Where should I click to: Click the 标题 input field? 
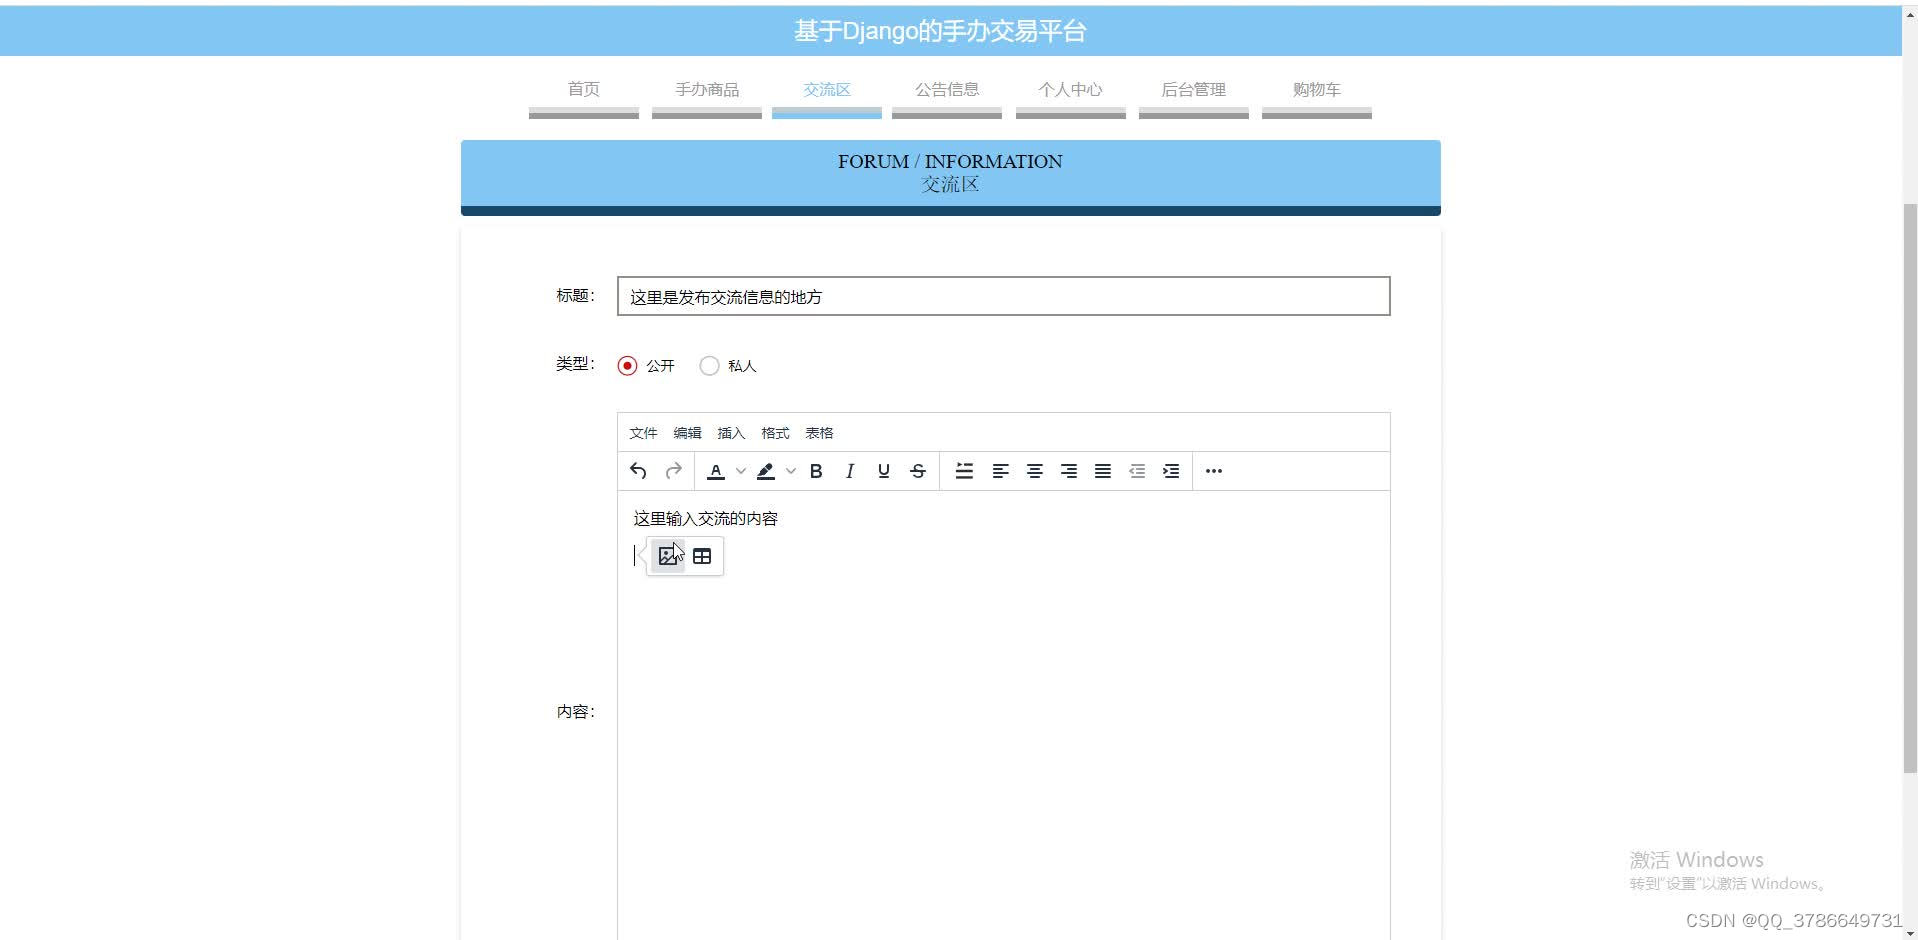[x=1004, y=296]
